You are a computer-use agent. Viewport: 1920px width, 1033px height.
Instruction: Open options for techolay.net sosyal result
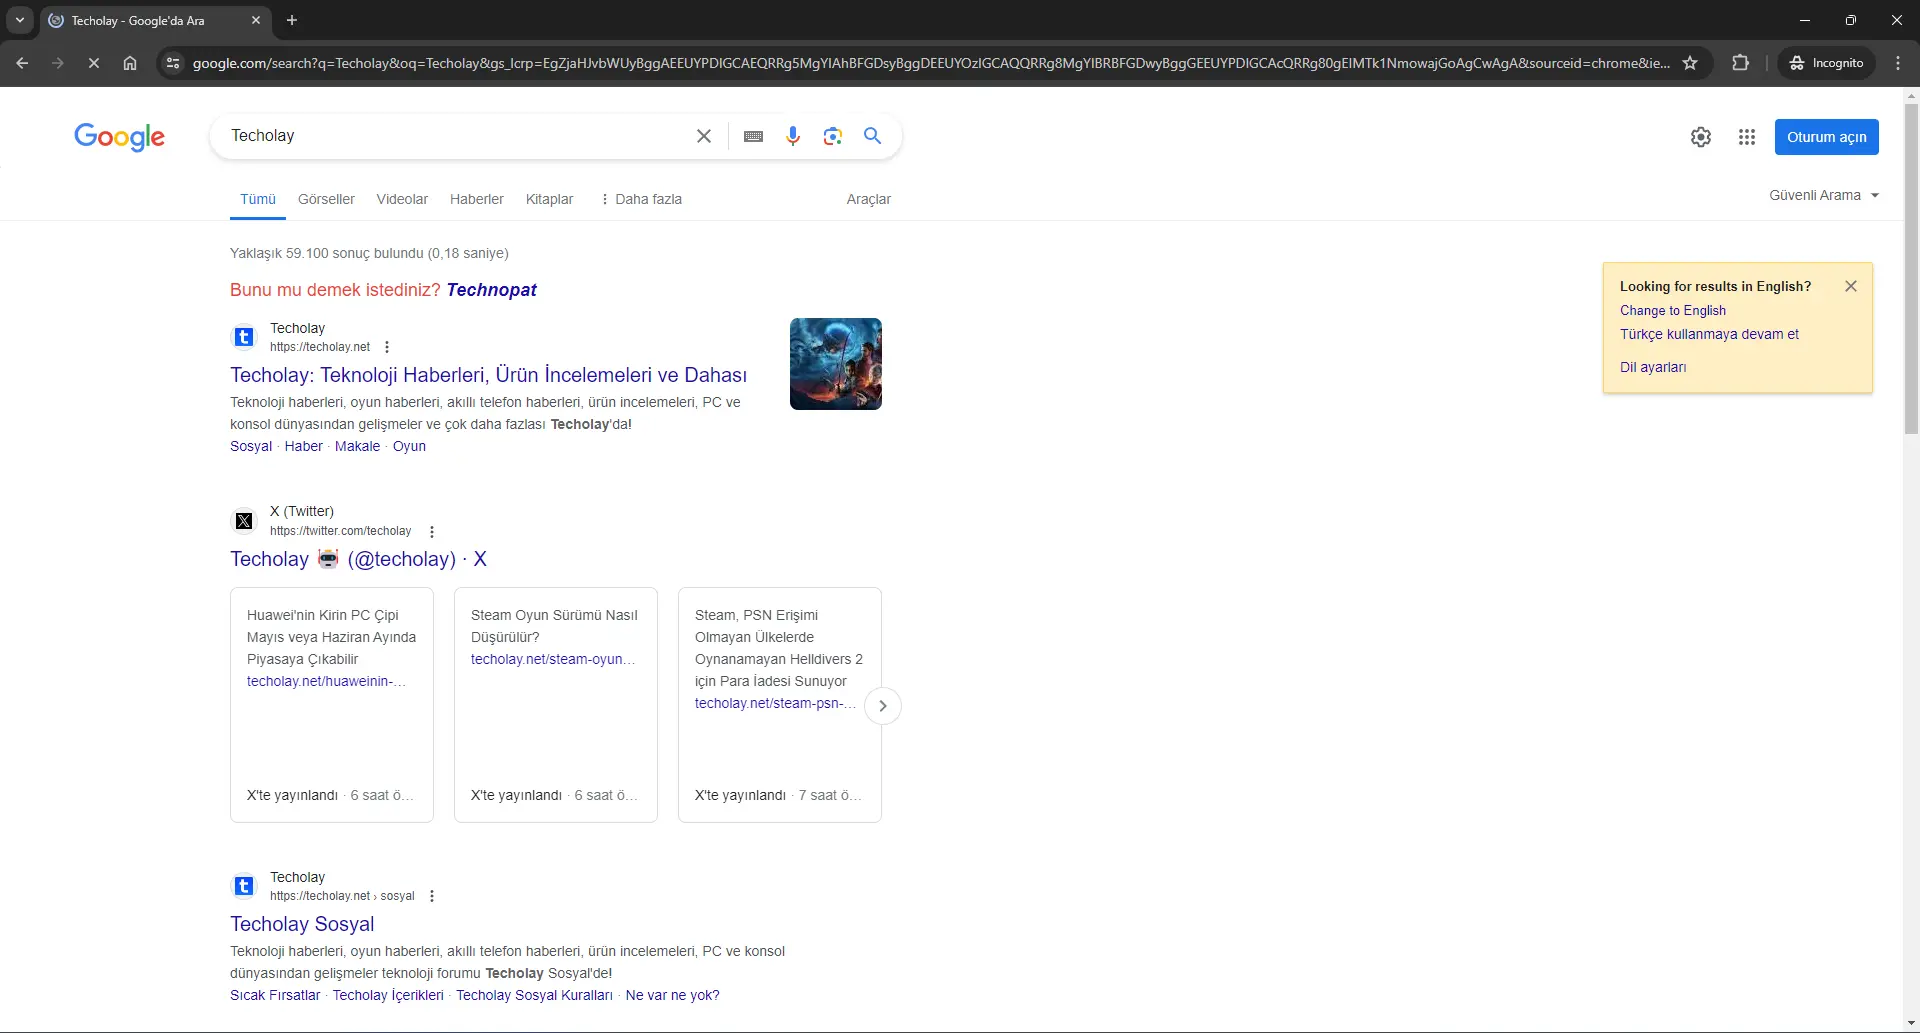click(x=432, y=896)
